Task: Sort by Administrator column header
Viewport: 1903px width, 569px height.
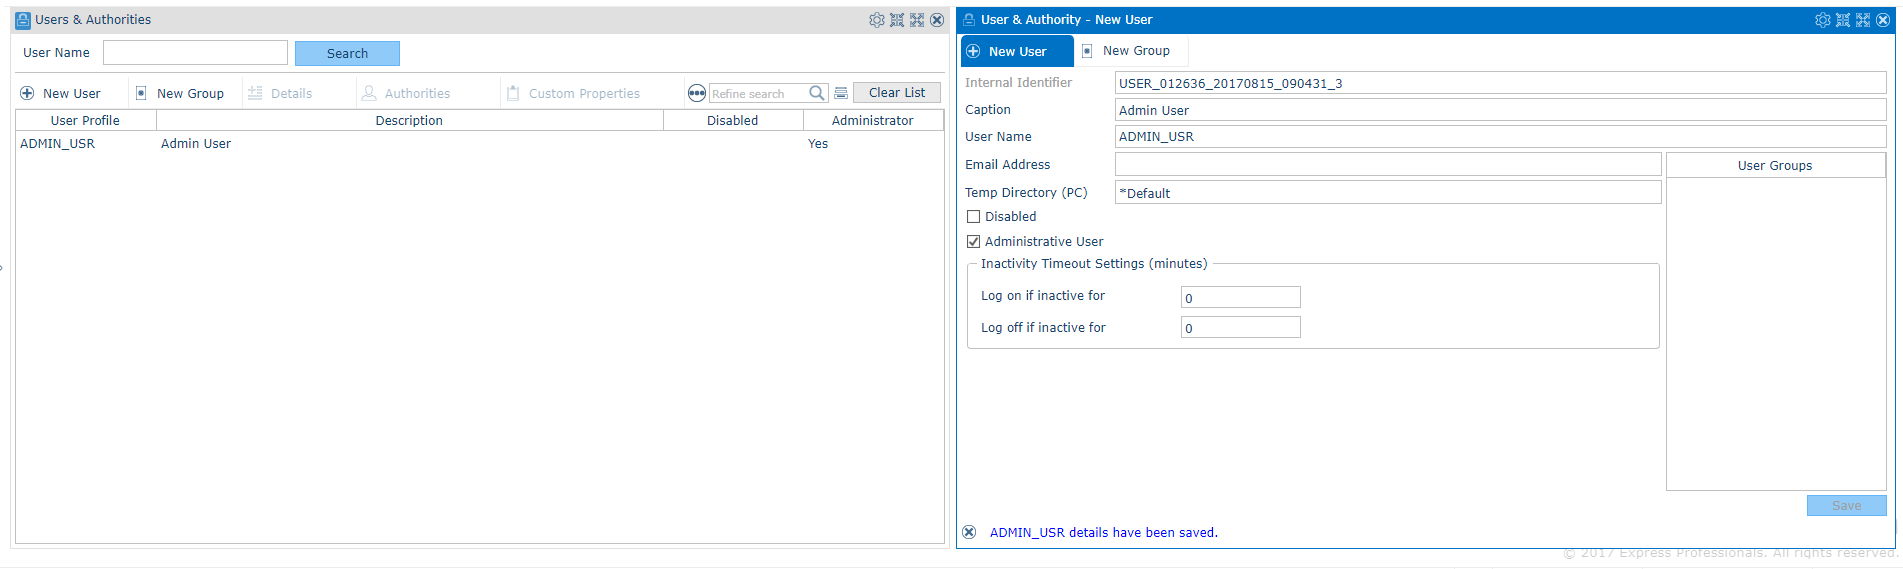Action: click(873, 120)
